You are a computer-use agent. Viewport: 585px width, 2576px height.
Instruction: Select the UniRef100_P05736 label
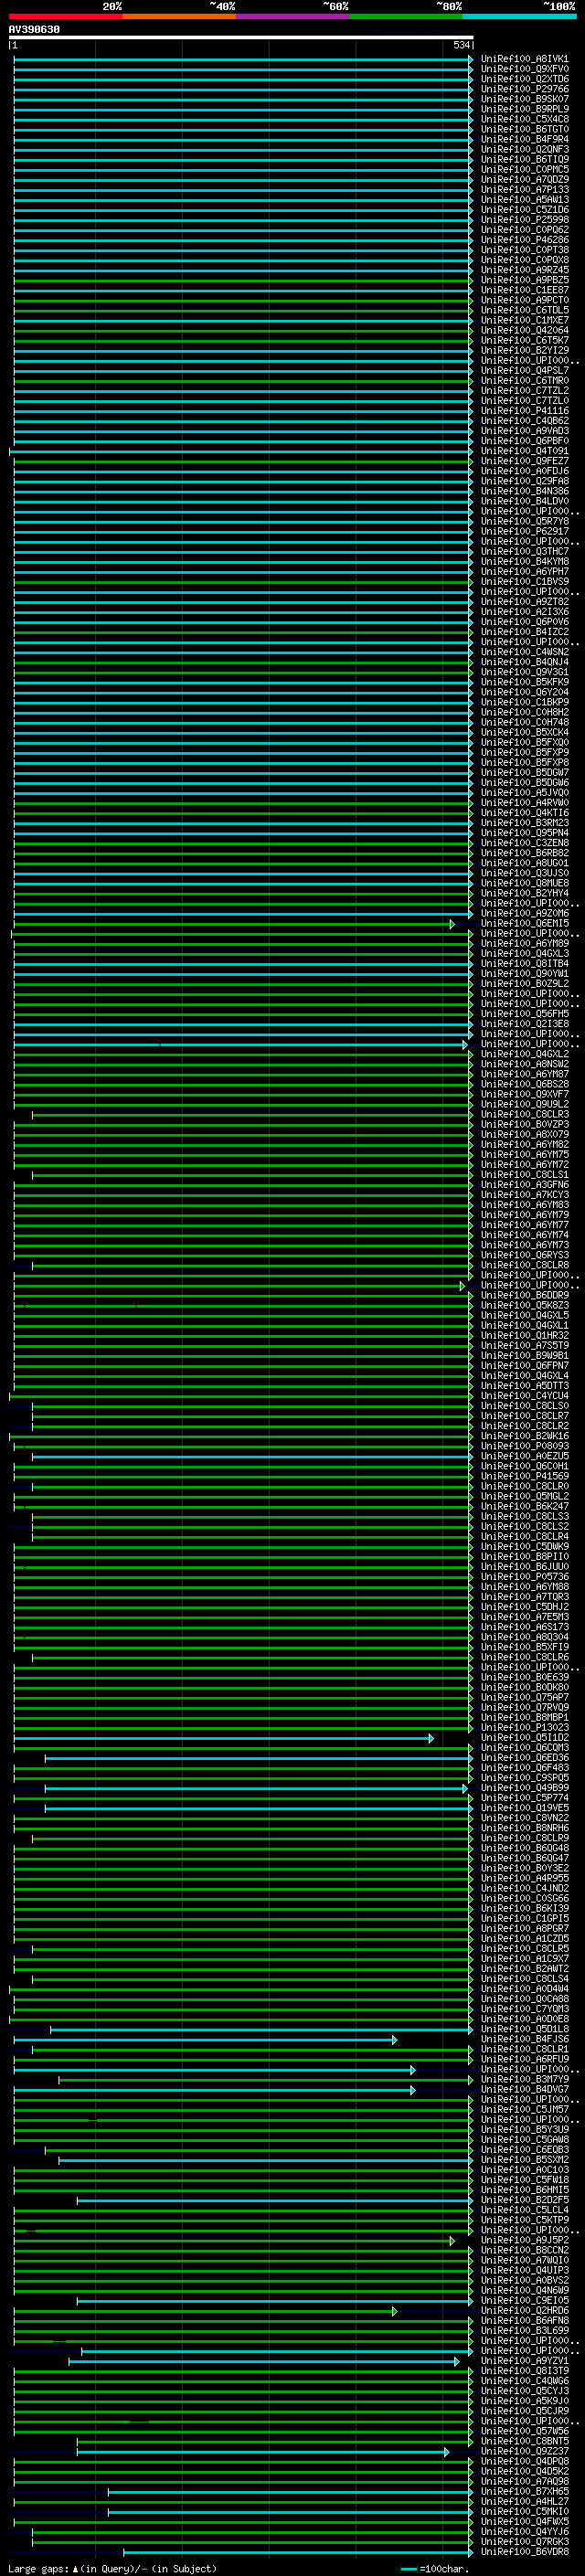524,1576
